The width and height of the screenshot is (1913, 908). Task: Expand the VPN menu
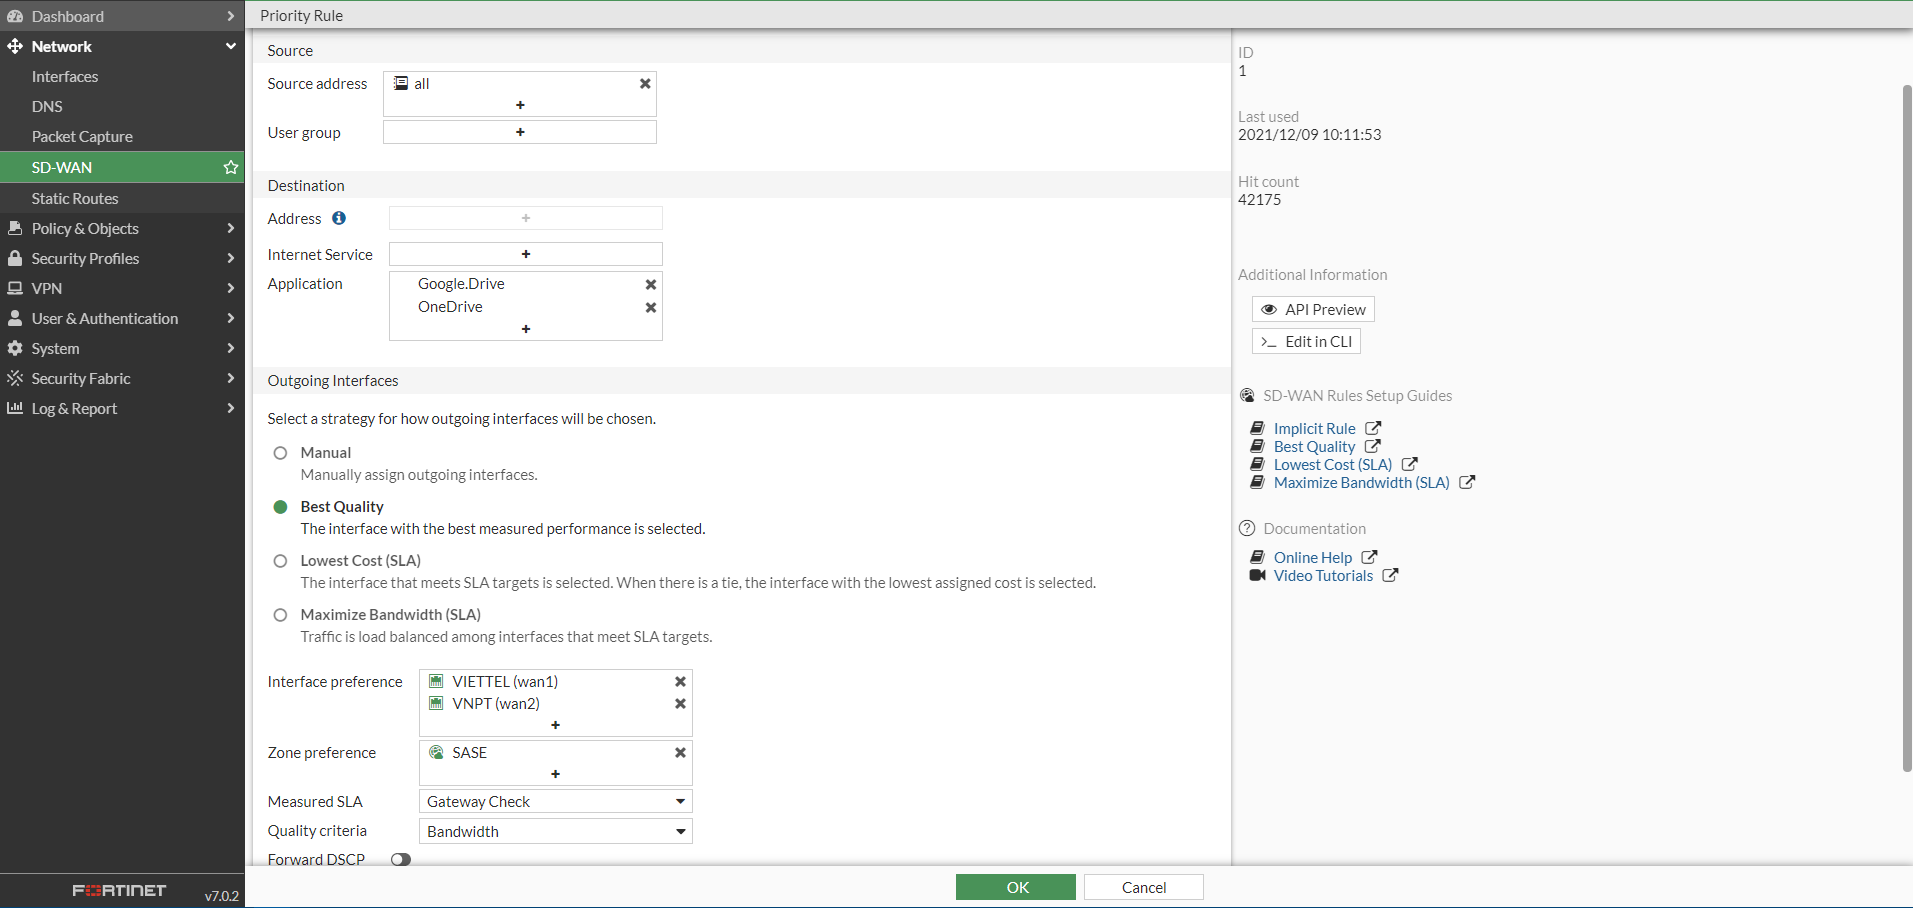(122, 288)
